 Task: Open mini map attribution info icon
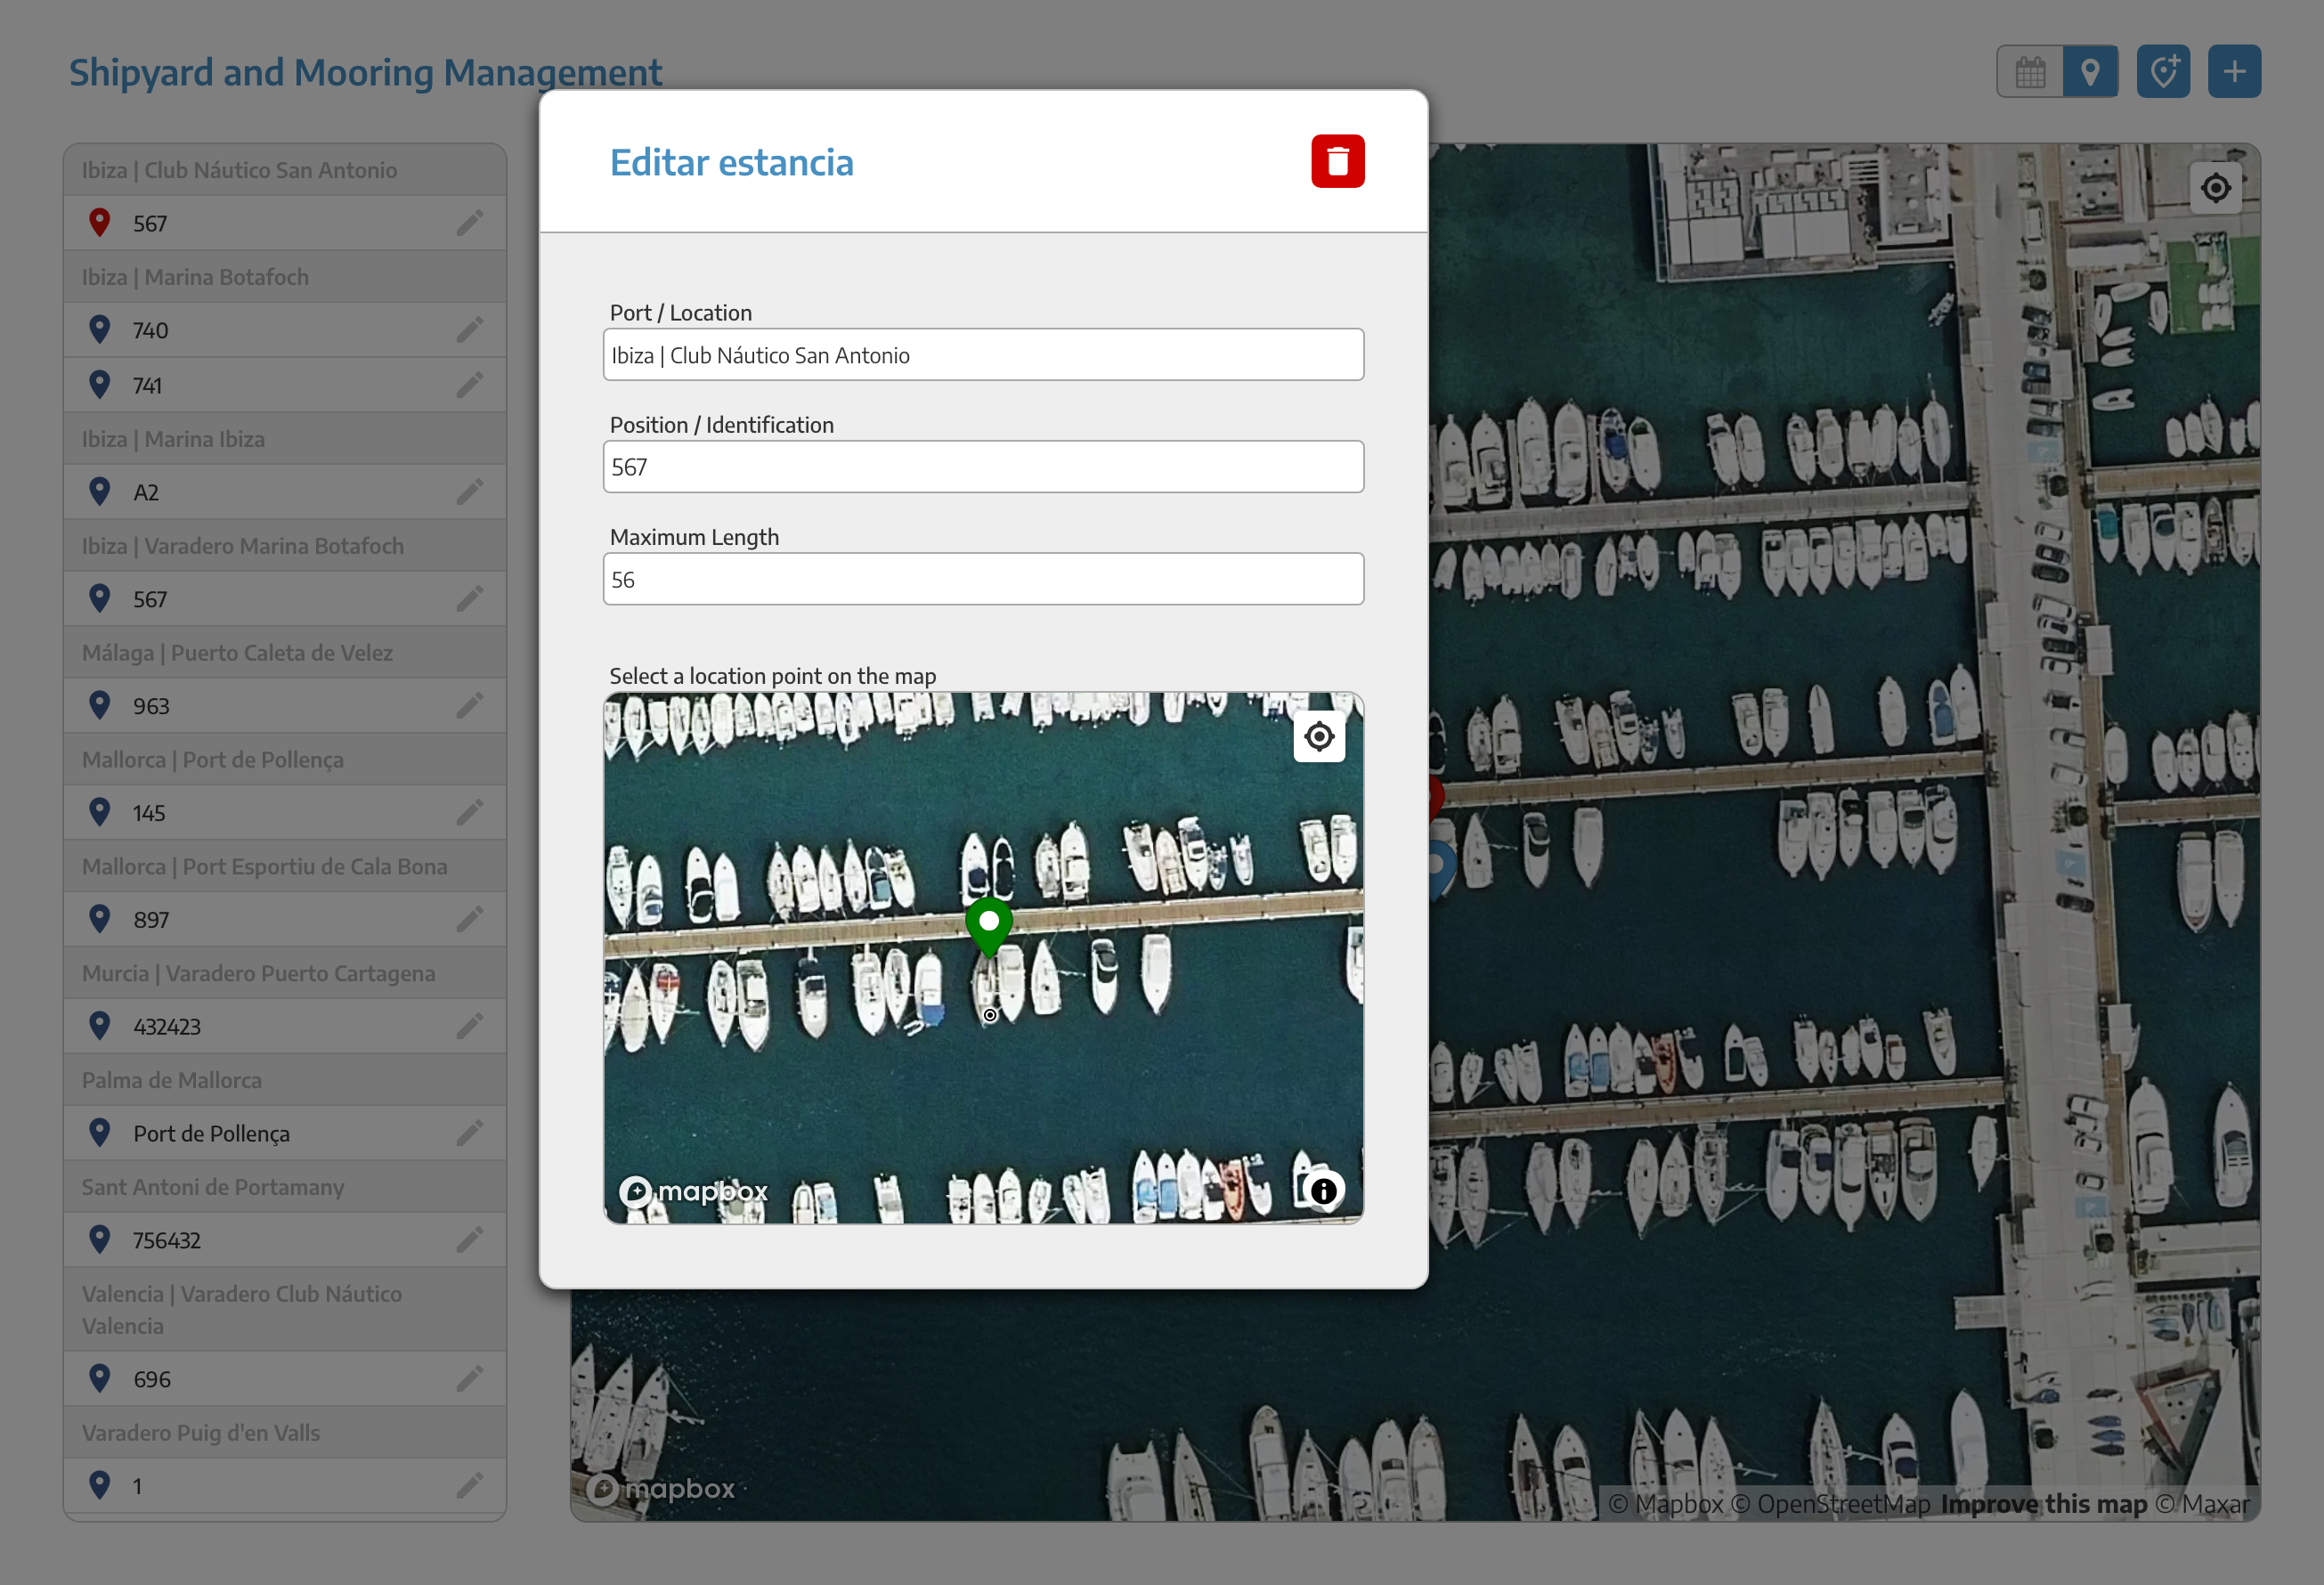coord(1323,1190)
